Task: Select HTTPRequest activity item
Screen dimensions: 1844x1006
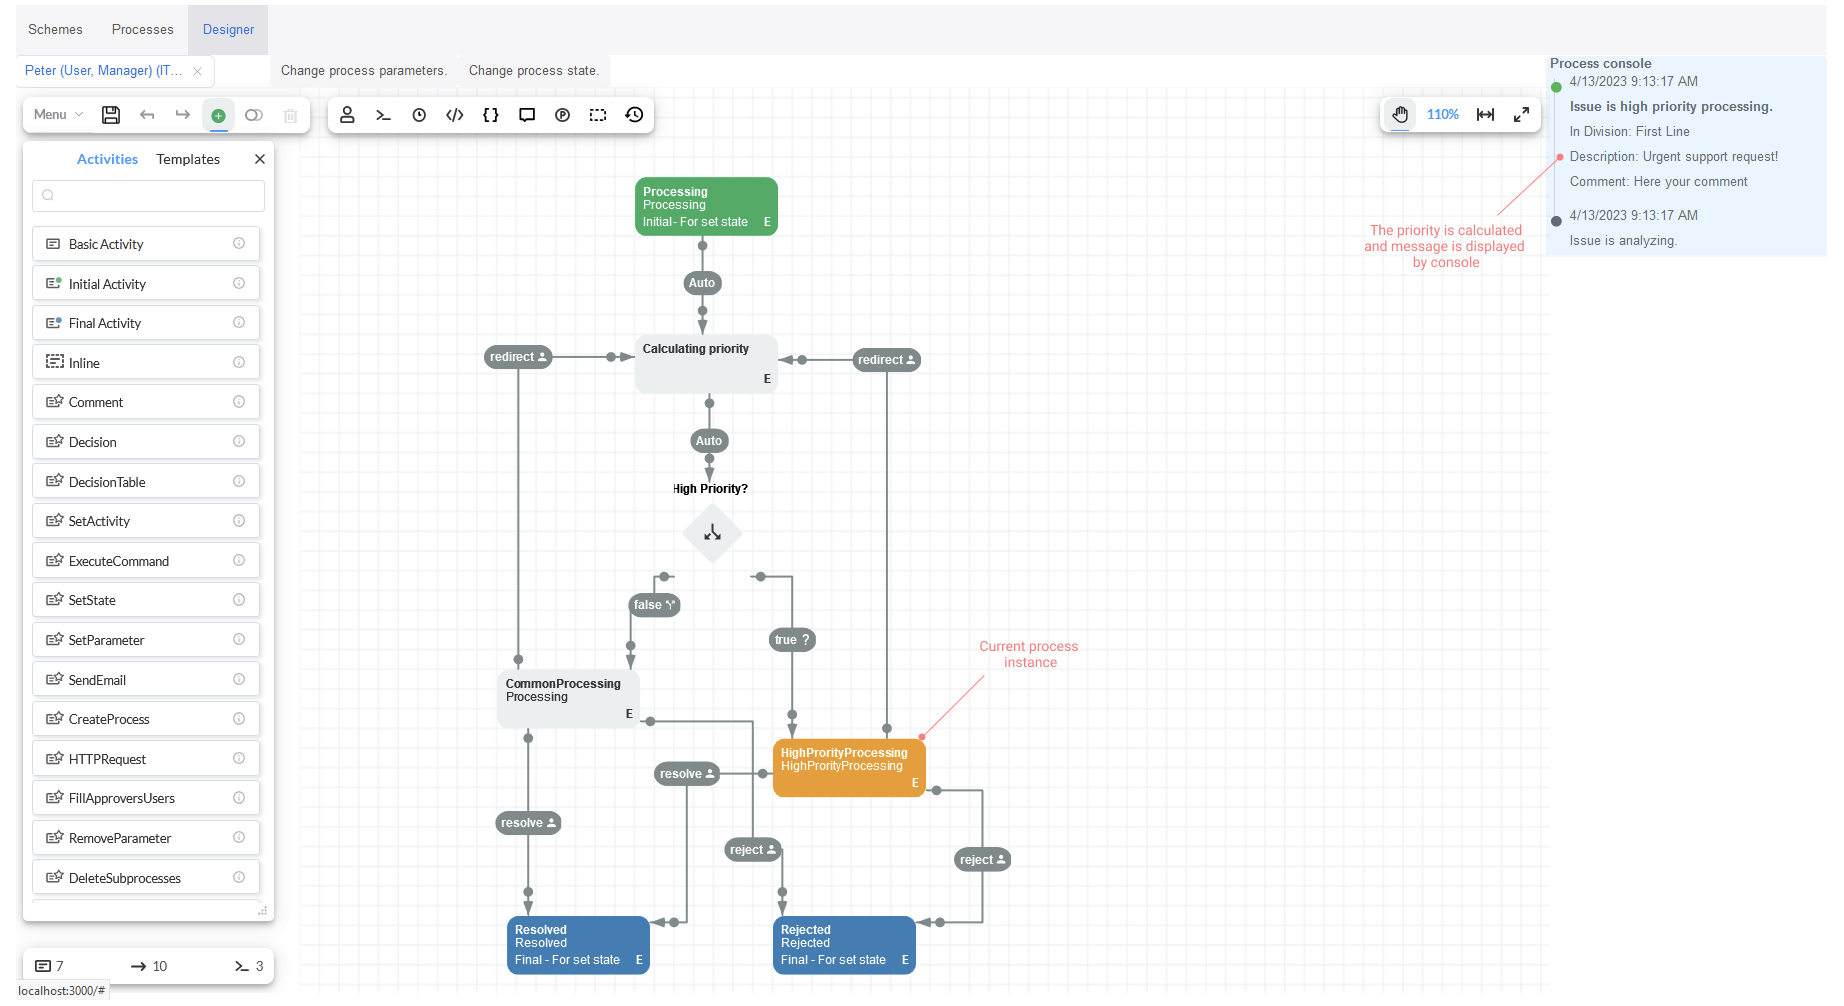Action: click(146, 759)
